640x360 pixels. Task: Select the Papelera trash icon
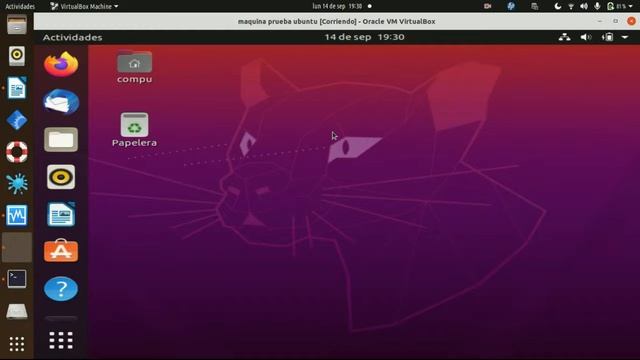point(134,130)
